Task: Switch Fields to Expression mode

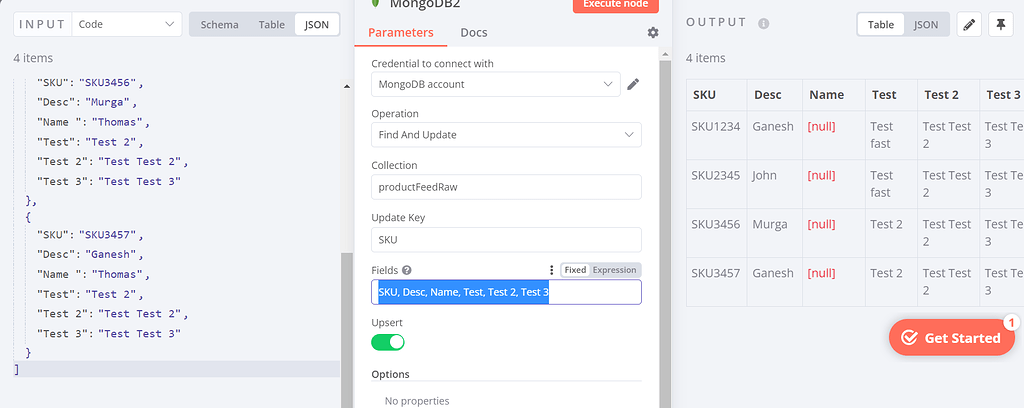Action: coord(614,270)
